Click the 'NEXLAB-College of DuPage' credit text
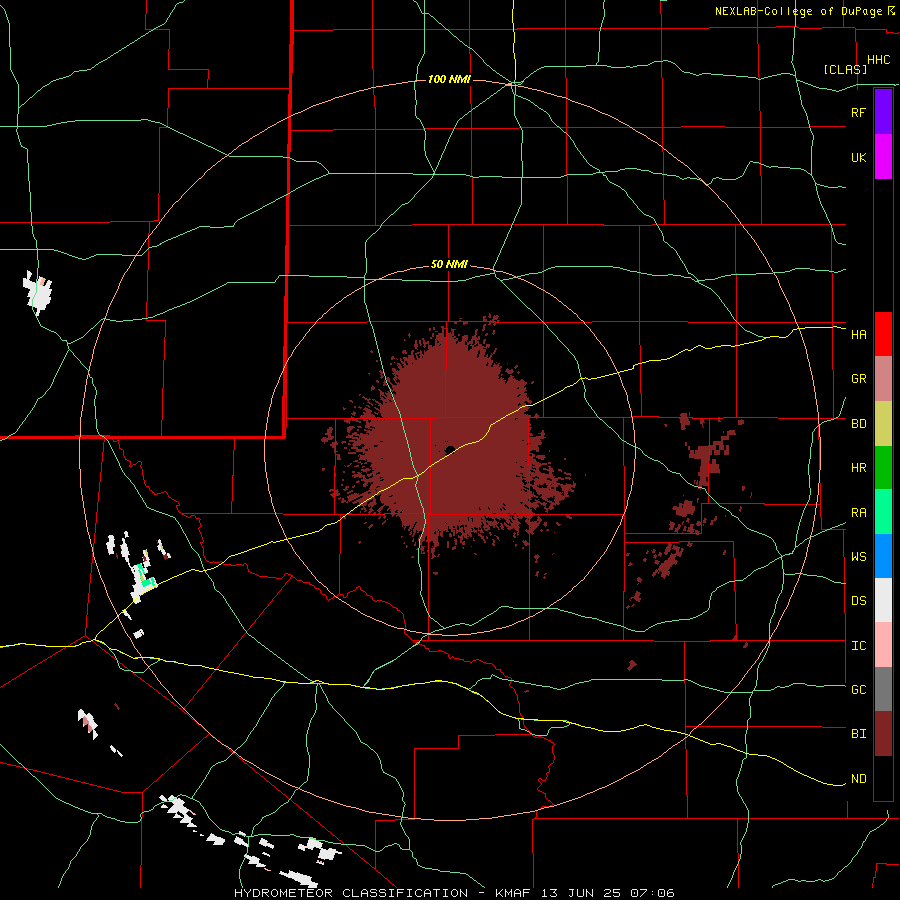900x900 pixels. click(x=798, y=11)
